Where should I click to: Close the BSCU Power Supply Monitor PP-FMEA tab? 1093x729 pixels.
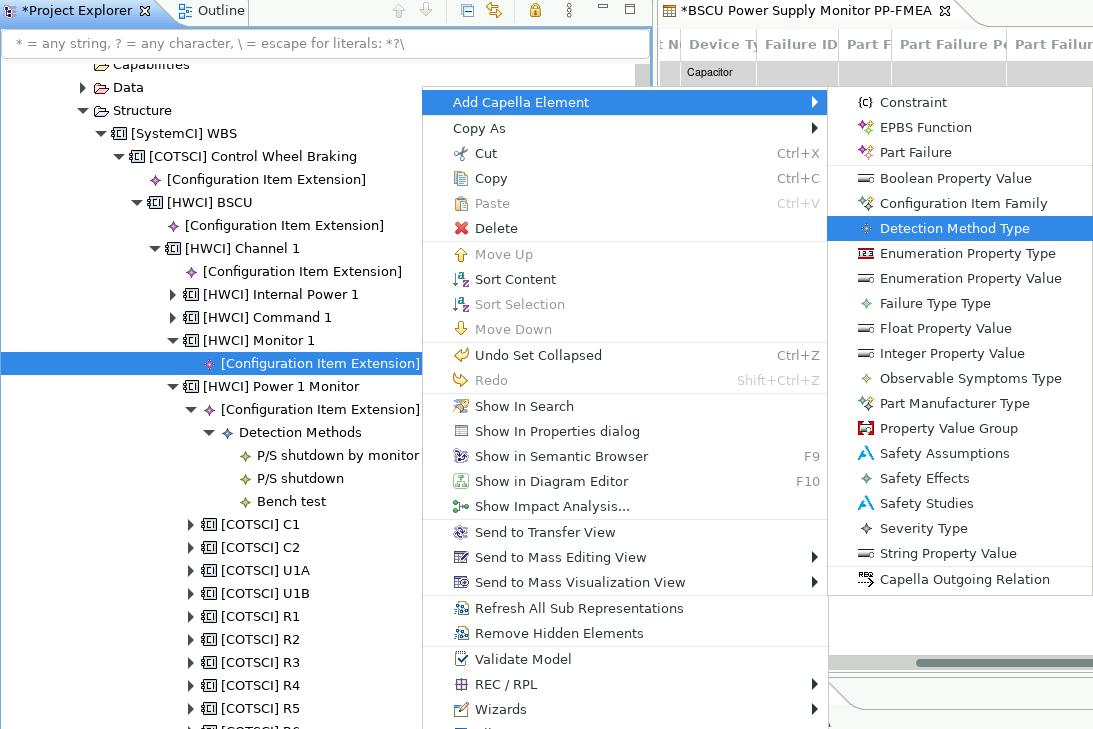(x=945, y=10)
